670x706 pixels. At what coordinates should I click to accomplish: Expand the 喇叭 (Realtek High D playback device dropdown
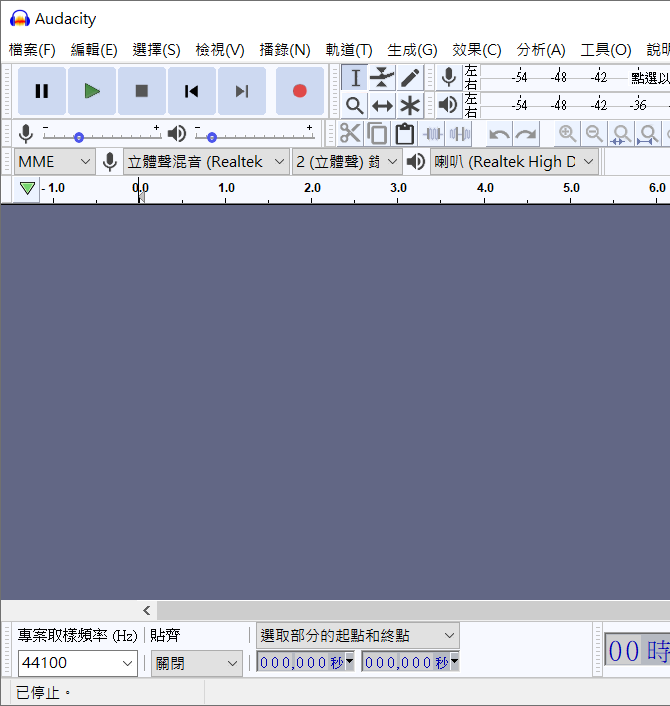[x=514, y=162]
